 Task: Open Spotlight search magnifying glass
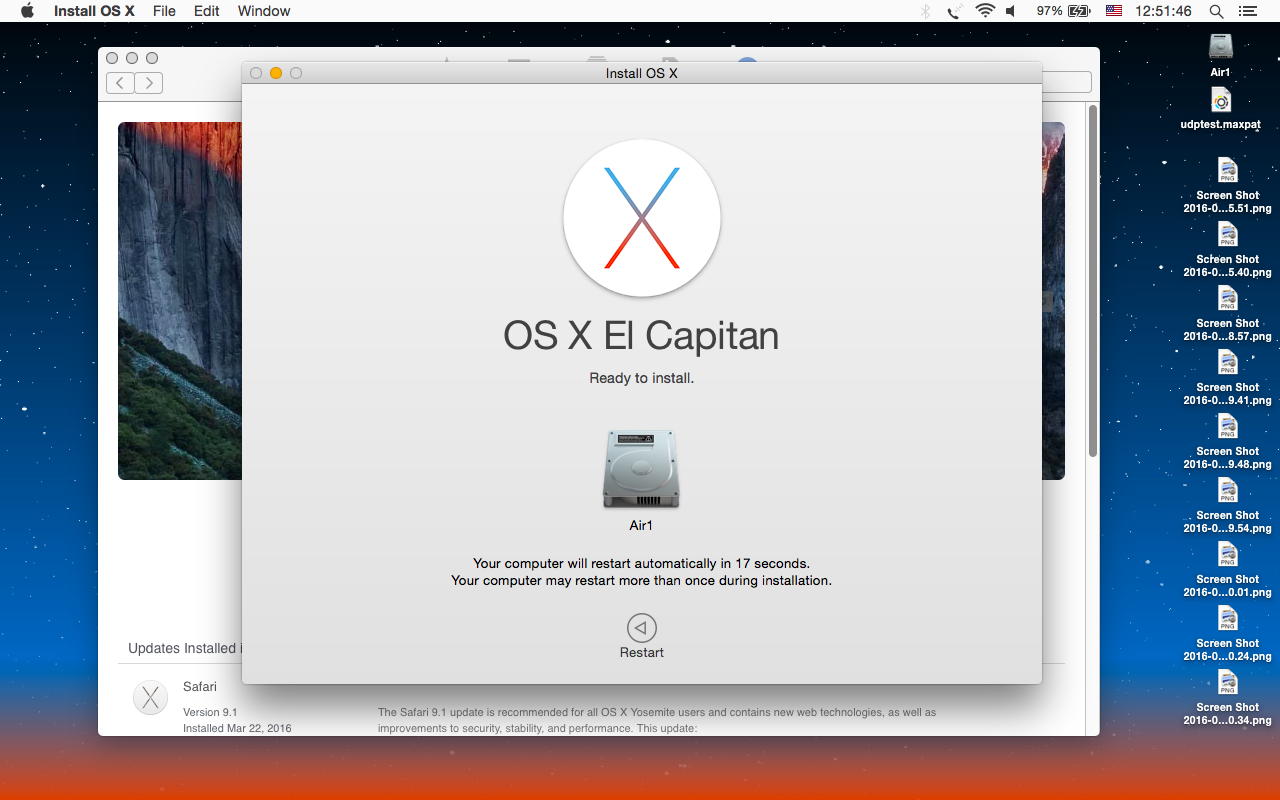pyautogui.click(x=1216, y=11)
